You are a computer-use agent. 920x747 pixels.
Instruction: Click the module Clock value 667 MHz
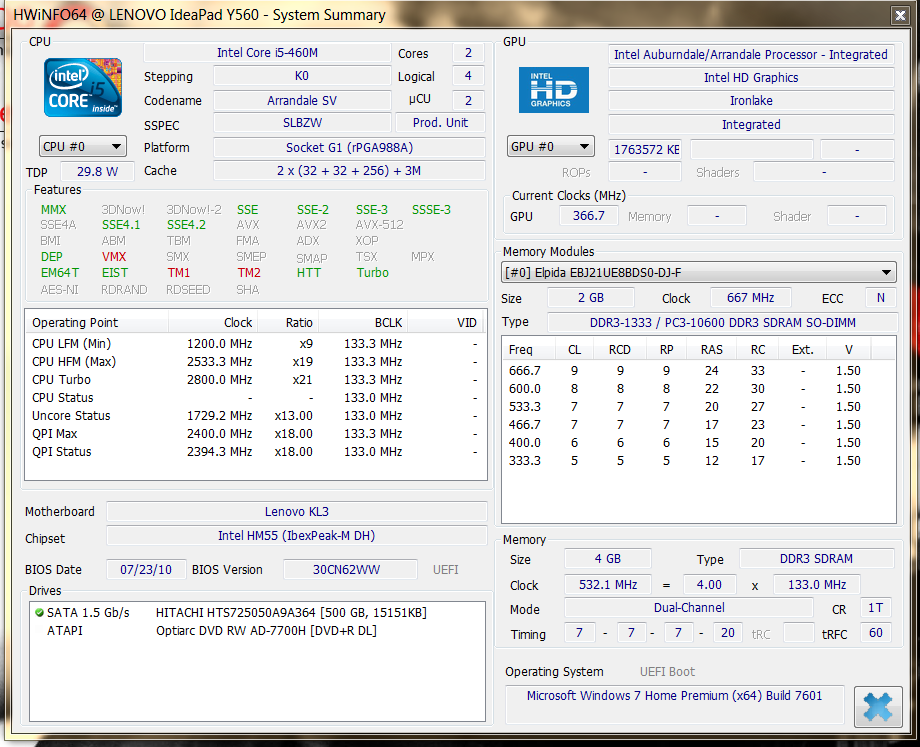pos(750,298)
